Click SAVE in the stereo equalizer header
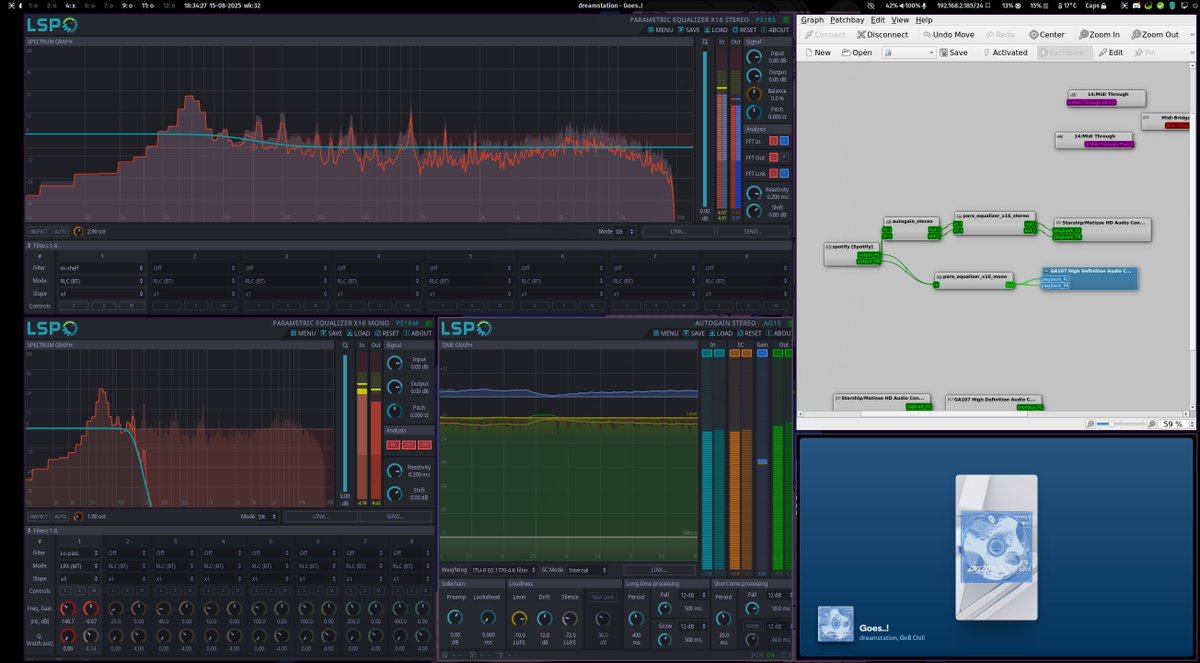 (691, 30)
